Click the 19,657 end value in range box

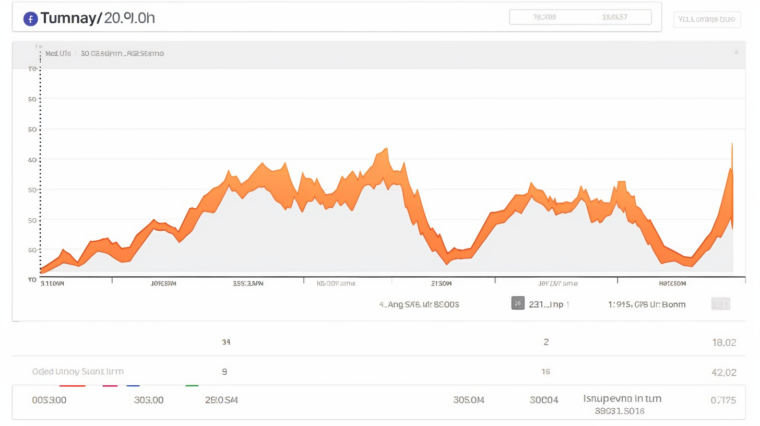click(614, 17)
